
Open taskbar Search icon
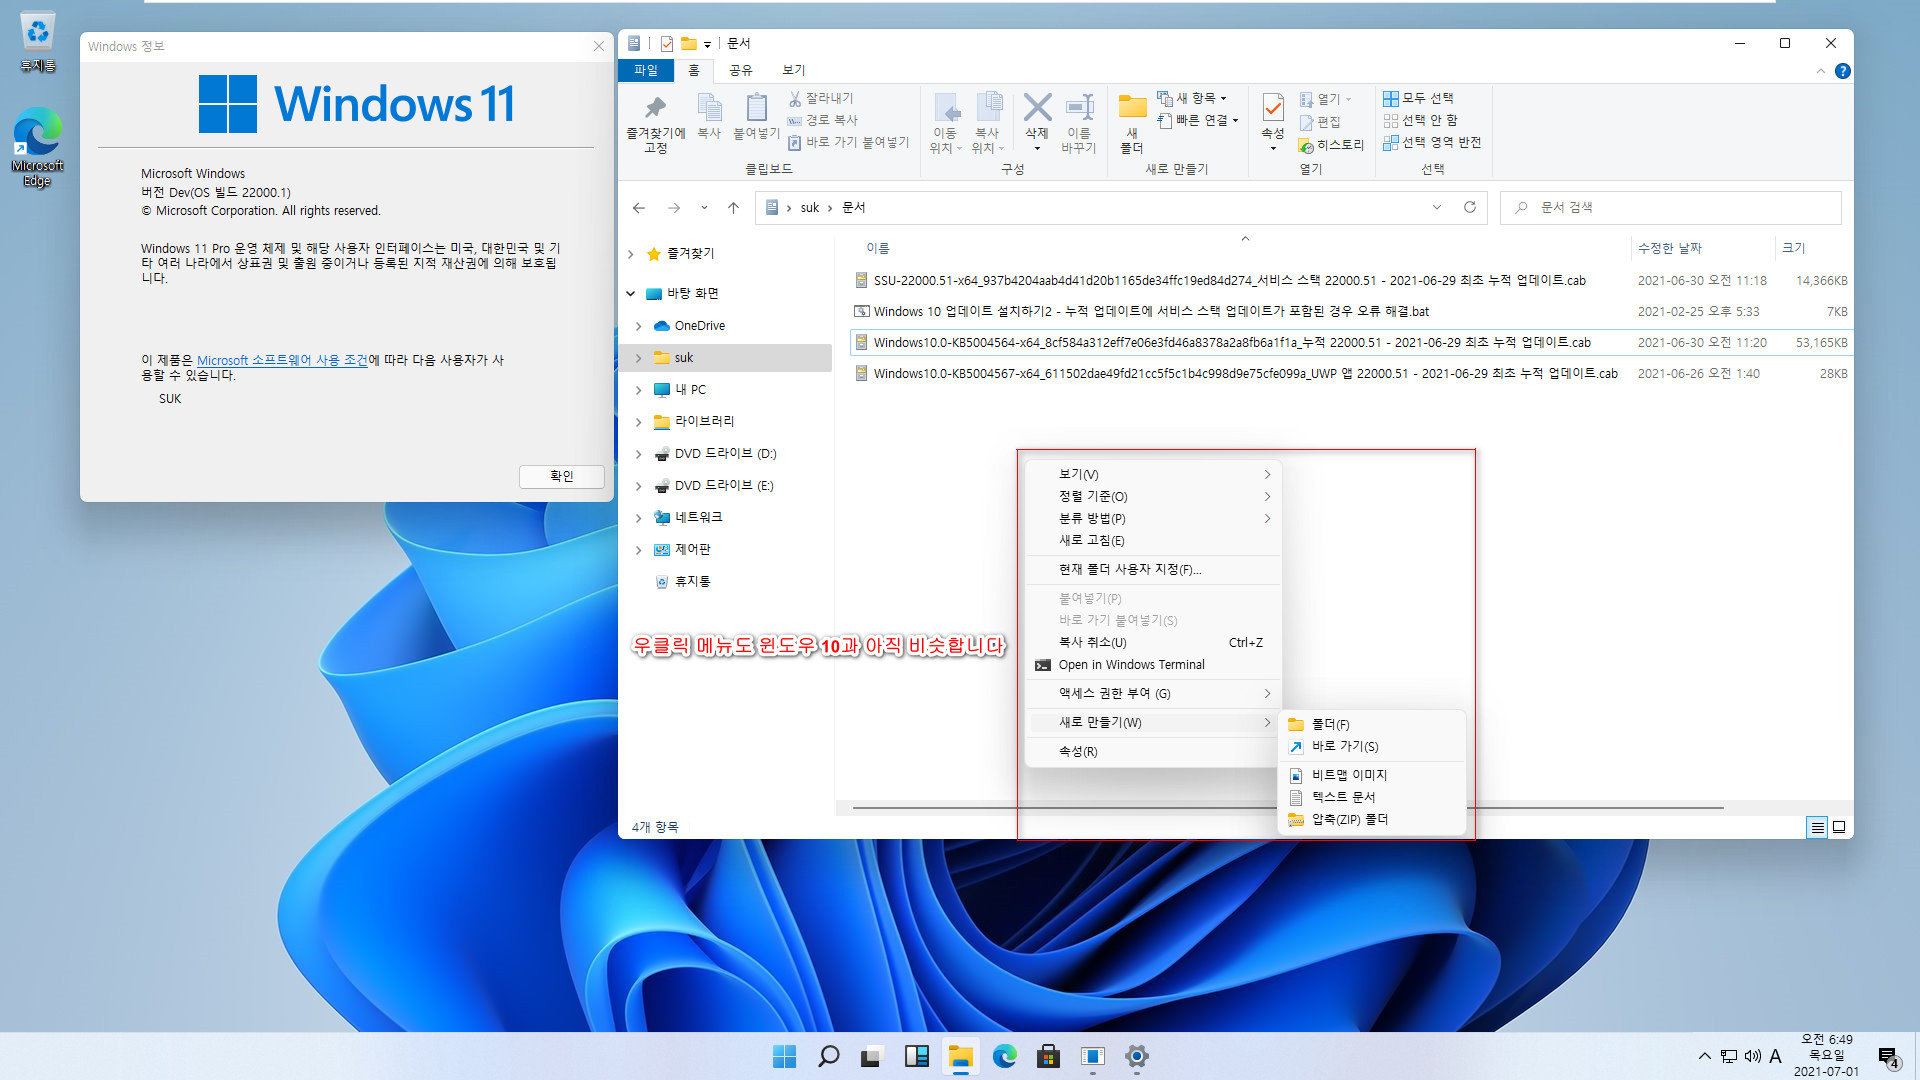(829, 1056)
